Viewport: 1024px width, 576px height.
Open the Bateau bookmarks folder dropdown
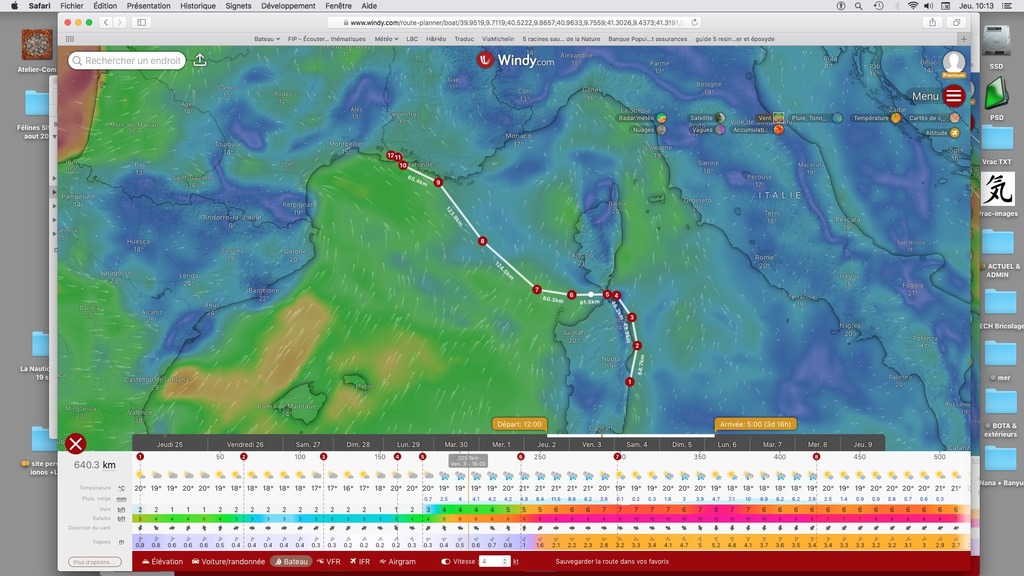[267, 39]
